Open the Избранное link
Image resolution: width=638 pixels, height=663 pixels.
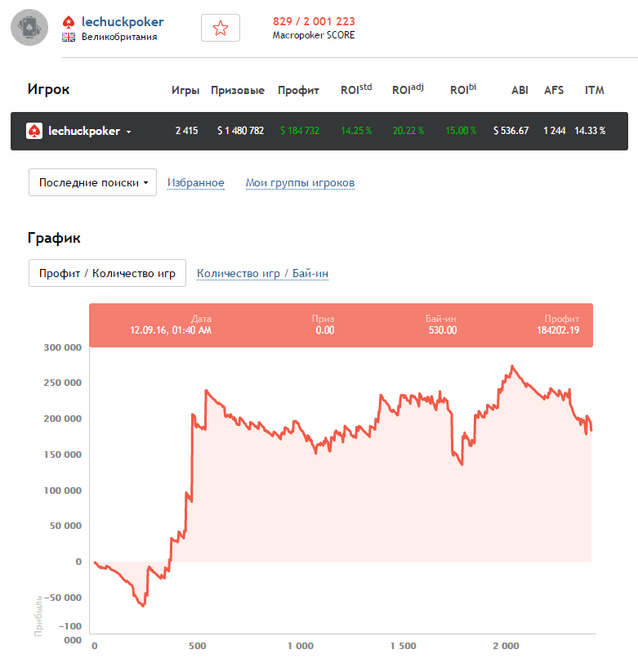coord(196,183)
